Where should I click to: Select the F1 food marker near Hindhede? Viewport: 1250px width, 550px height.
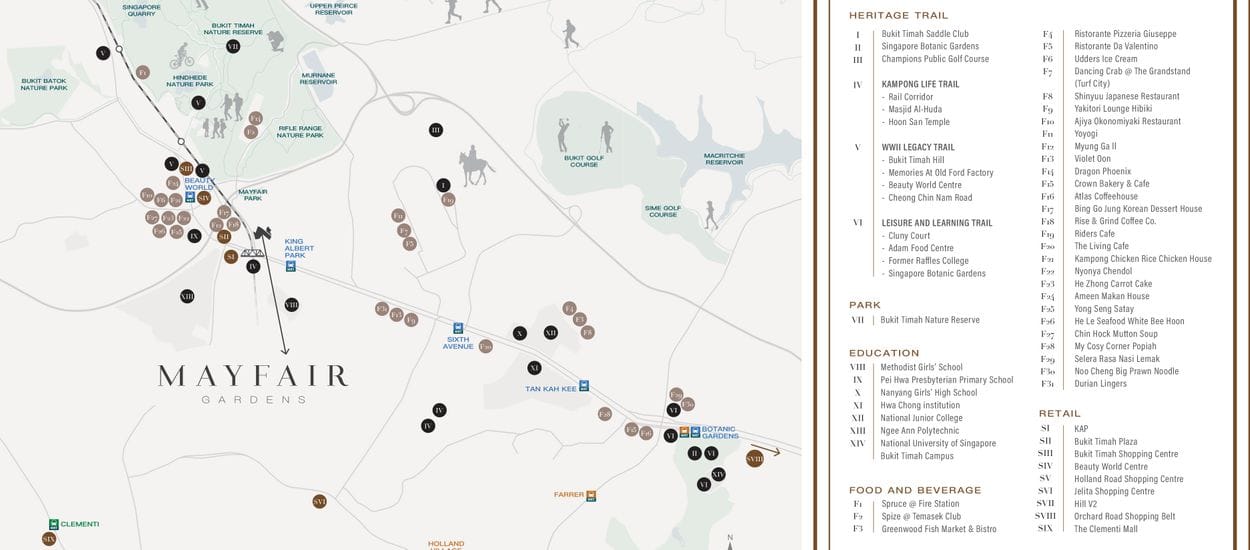click(142, 72)
